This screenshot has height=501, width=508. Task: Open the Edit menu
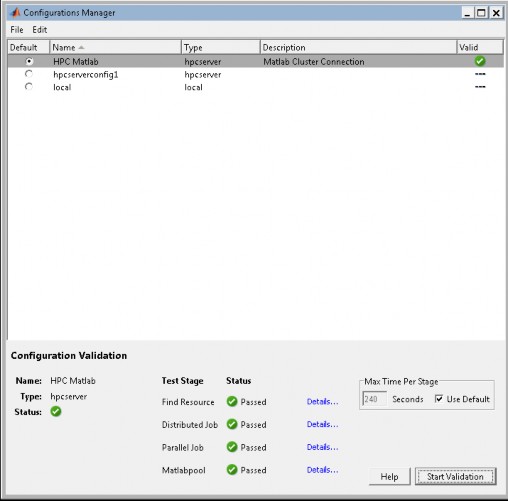click(40, 30)
